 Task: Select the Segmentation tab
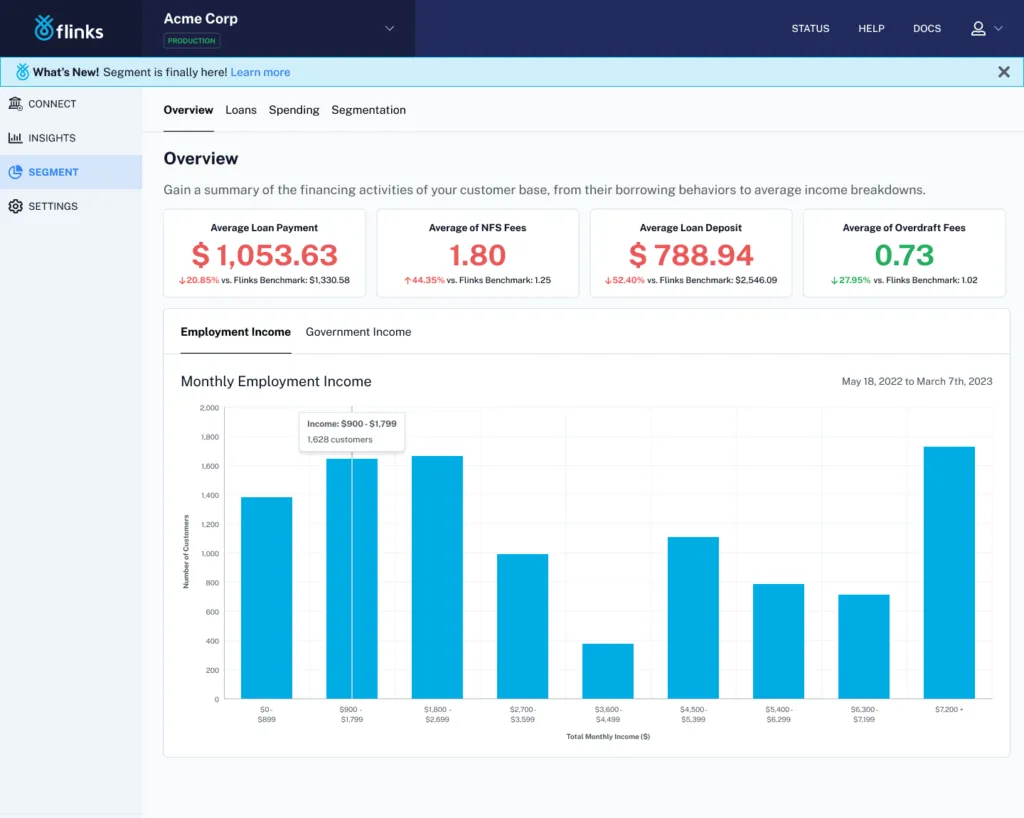coord(368,110)
